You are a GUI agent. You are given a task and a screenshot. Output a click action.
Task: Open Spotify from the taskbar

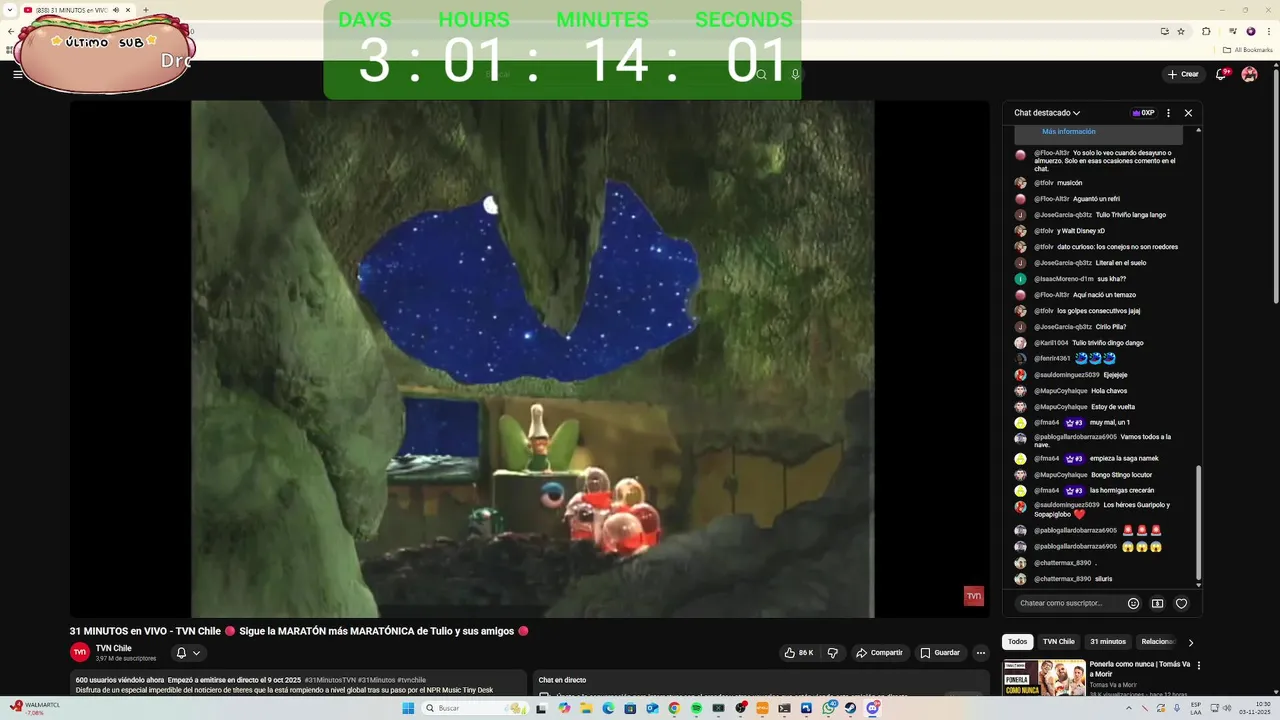pyautogui.click(x=696, y=708)
